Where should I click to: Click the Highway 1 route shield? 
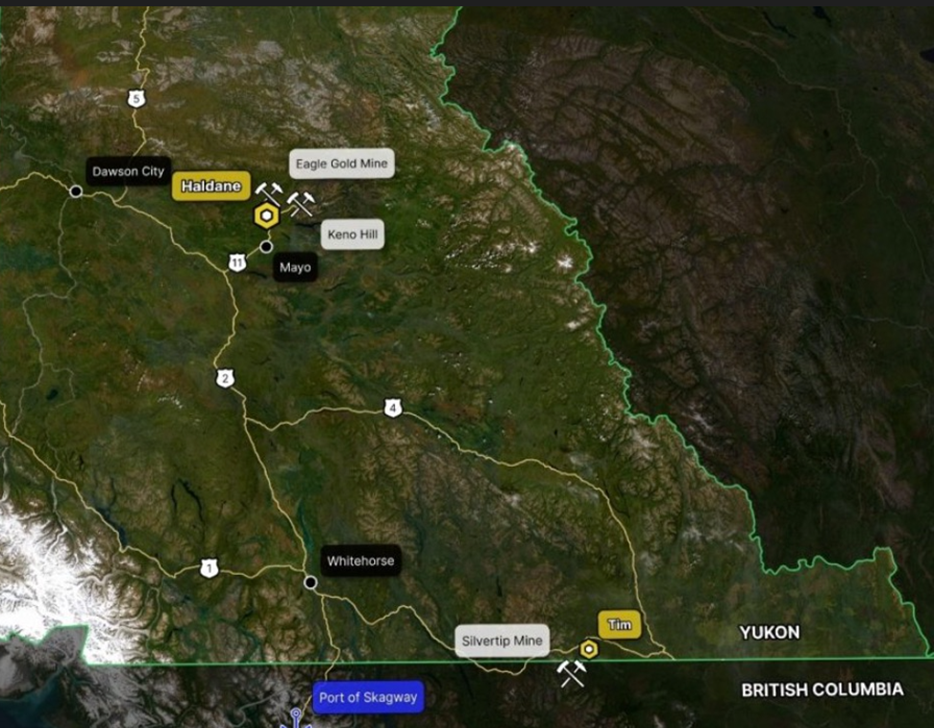pyautogui.click(x=209, y=568)
